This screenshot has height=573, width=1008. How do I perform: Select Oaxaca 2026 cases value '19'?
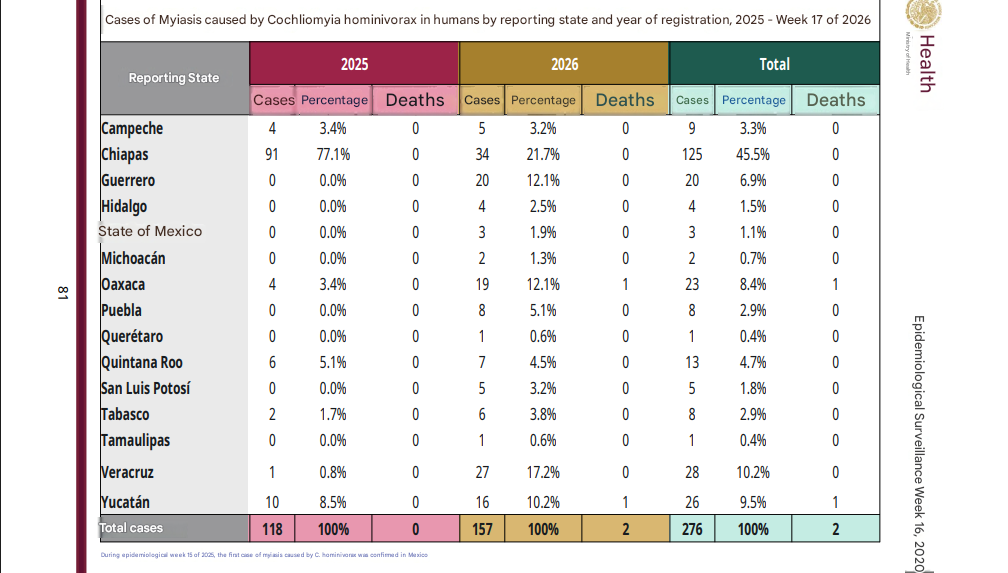click(x=482, y=284)
